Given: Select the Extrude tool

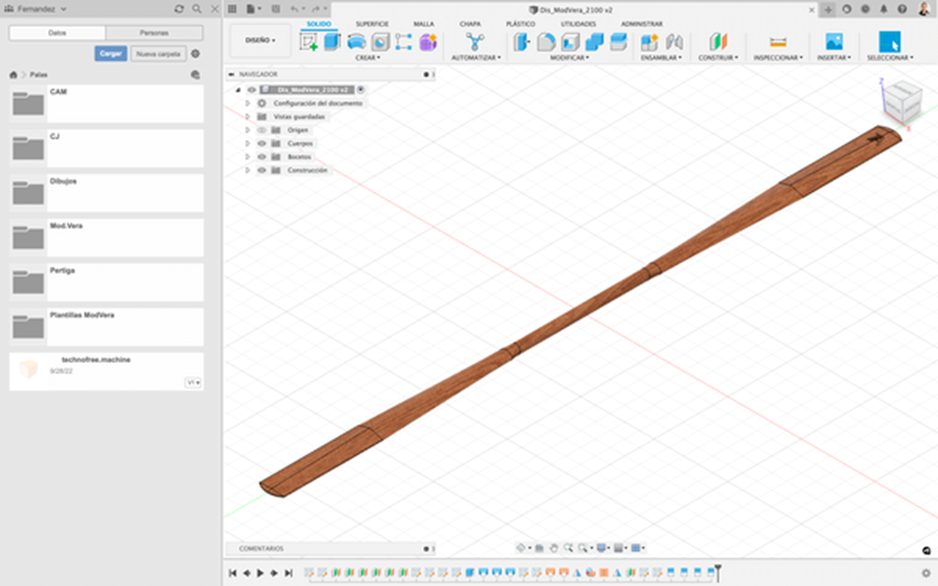Looking at the screenshot, I should tap(332, 42).
